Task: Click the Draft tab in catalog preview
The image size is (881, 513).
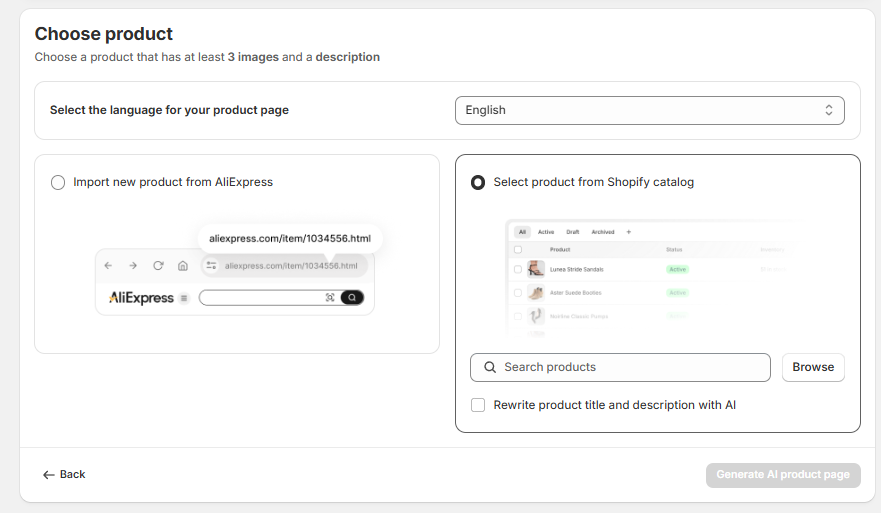Action: tap(573, 232)
